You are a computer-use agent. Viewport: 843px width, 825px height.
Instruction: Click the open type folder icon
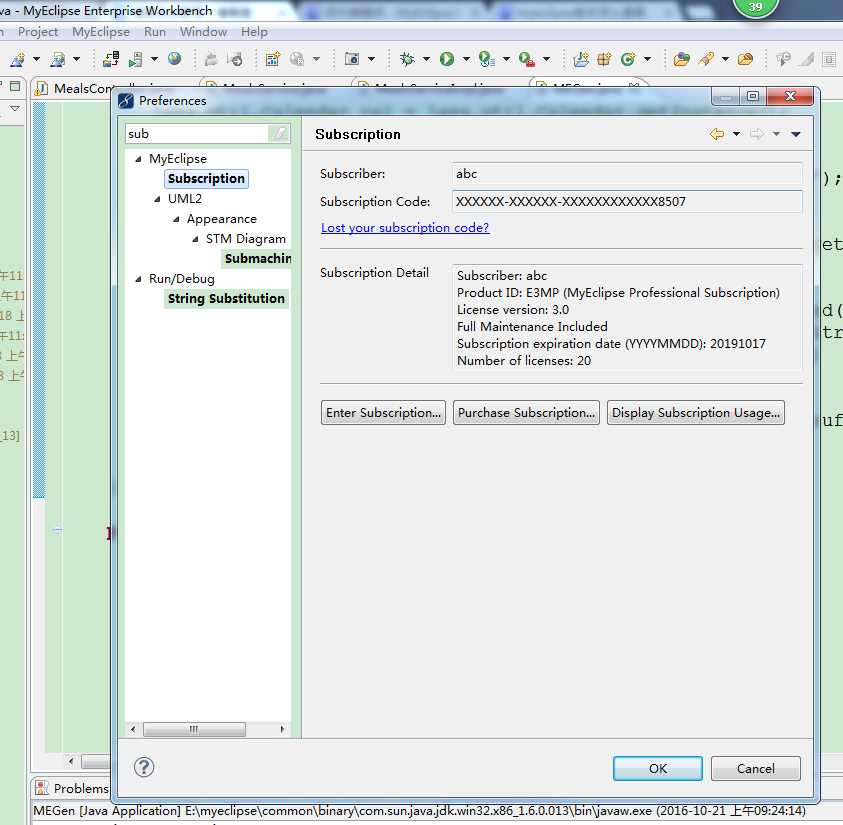click(x=681, y=59)
